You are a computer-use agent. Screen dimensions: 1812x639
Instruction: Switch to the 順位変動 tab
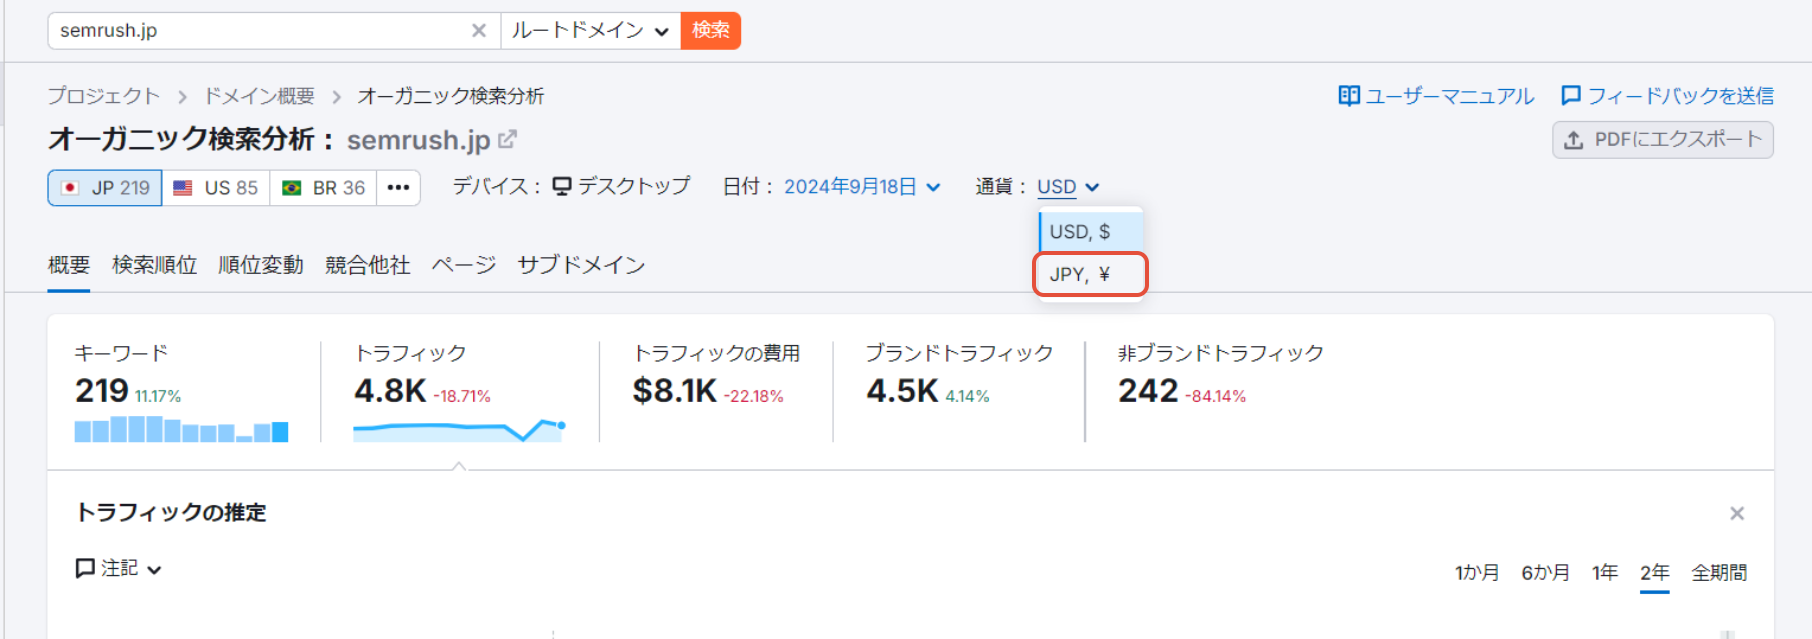261,265
